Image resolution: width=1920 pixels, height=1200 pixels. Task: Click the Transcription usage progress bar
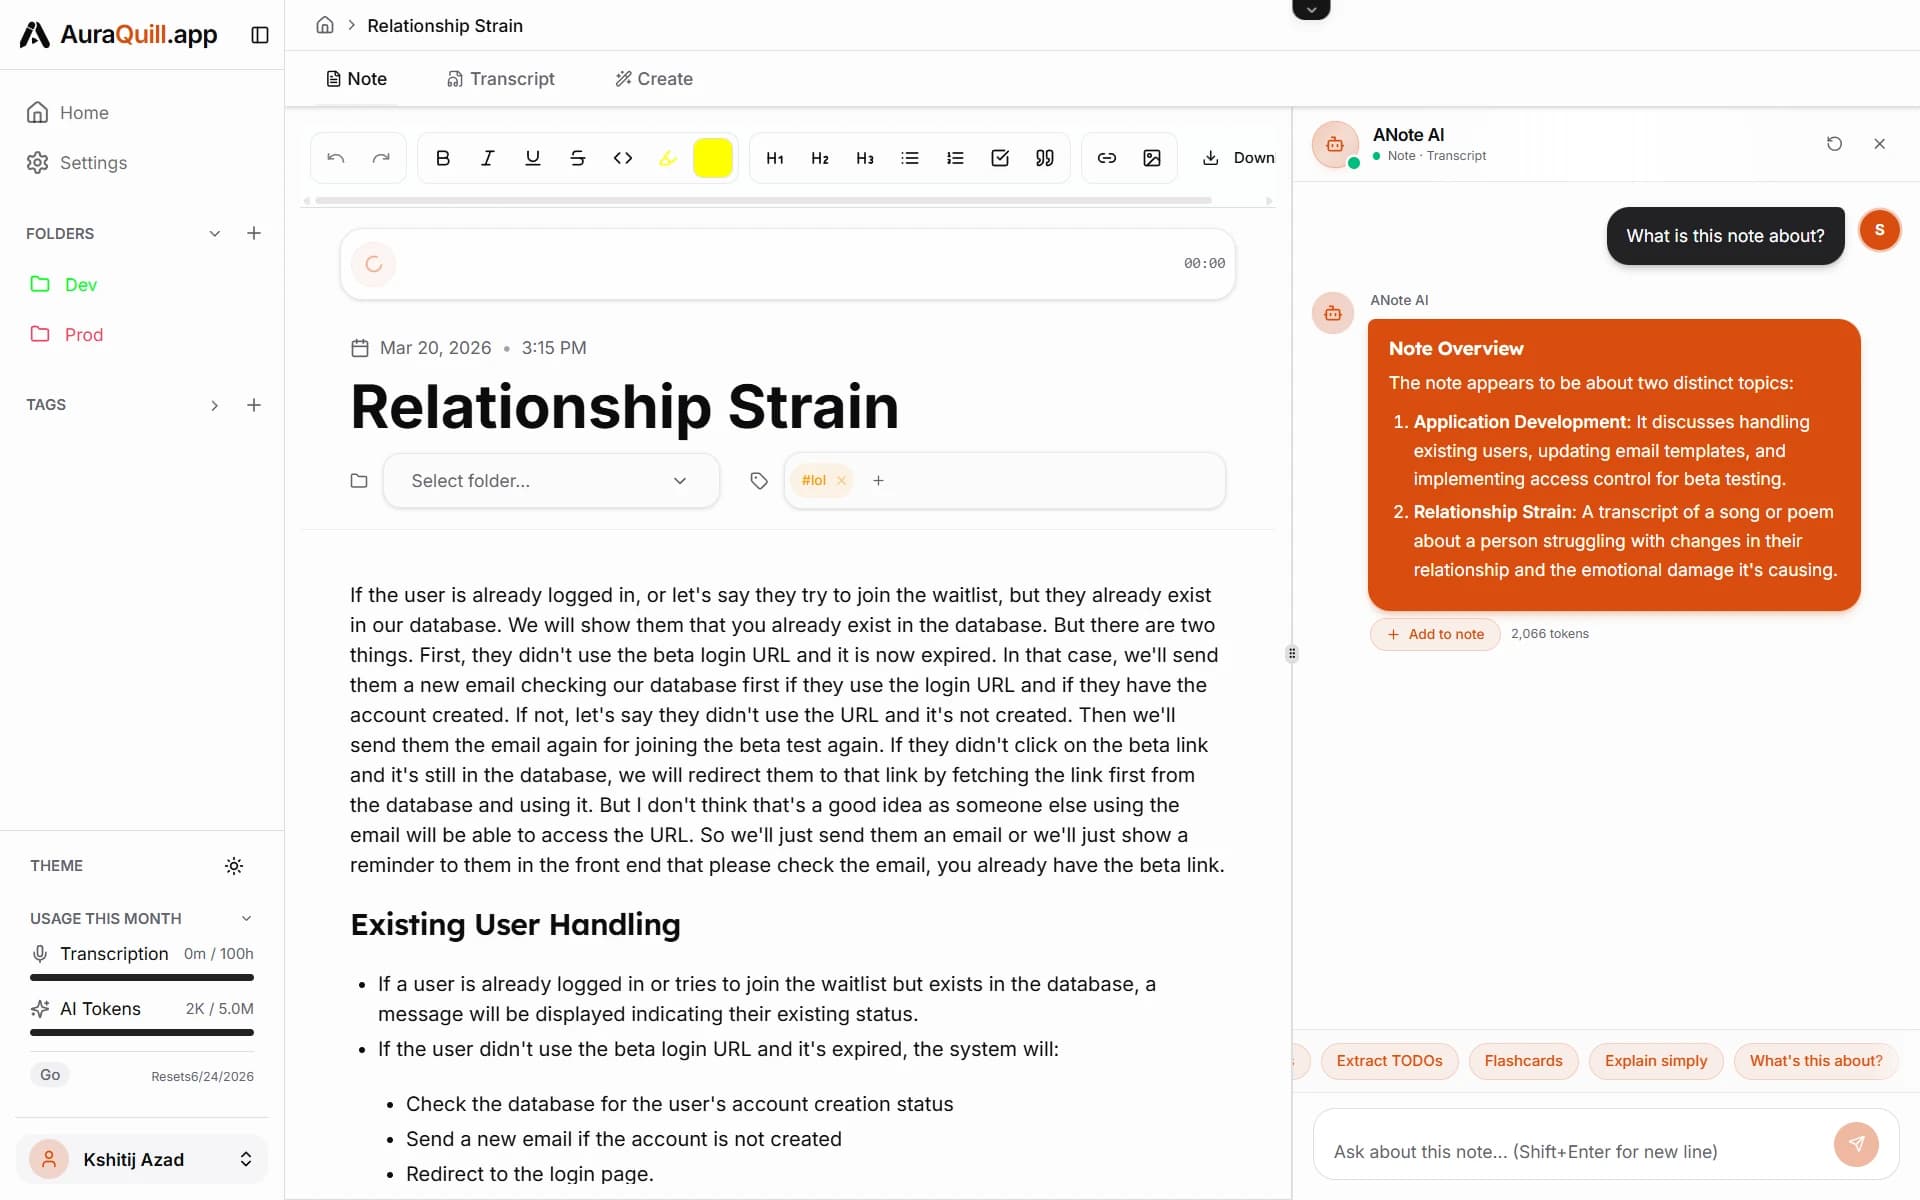[x=142, y=978]
